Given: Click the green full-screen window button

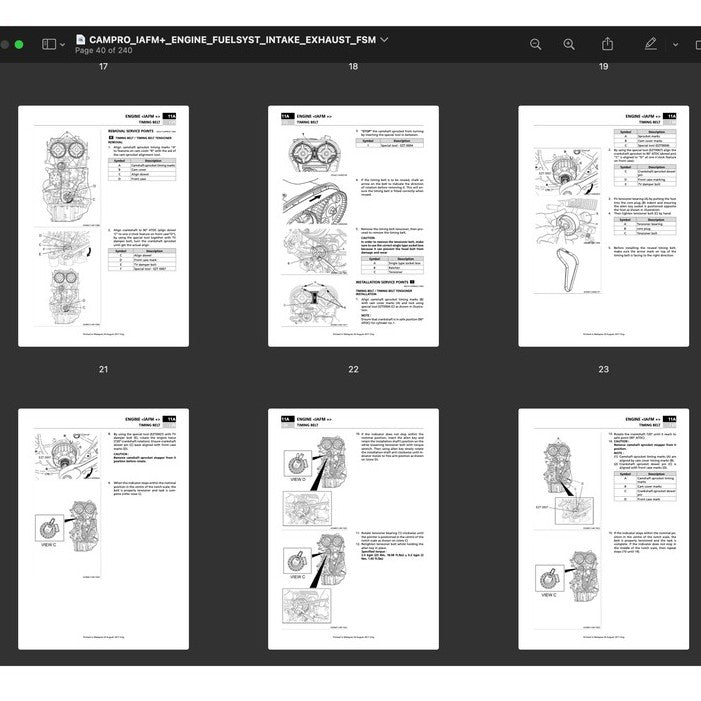Looking at the screenshot, I should click(x=19, y=44).
